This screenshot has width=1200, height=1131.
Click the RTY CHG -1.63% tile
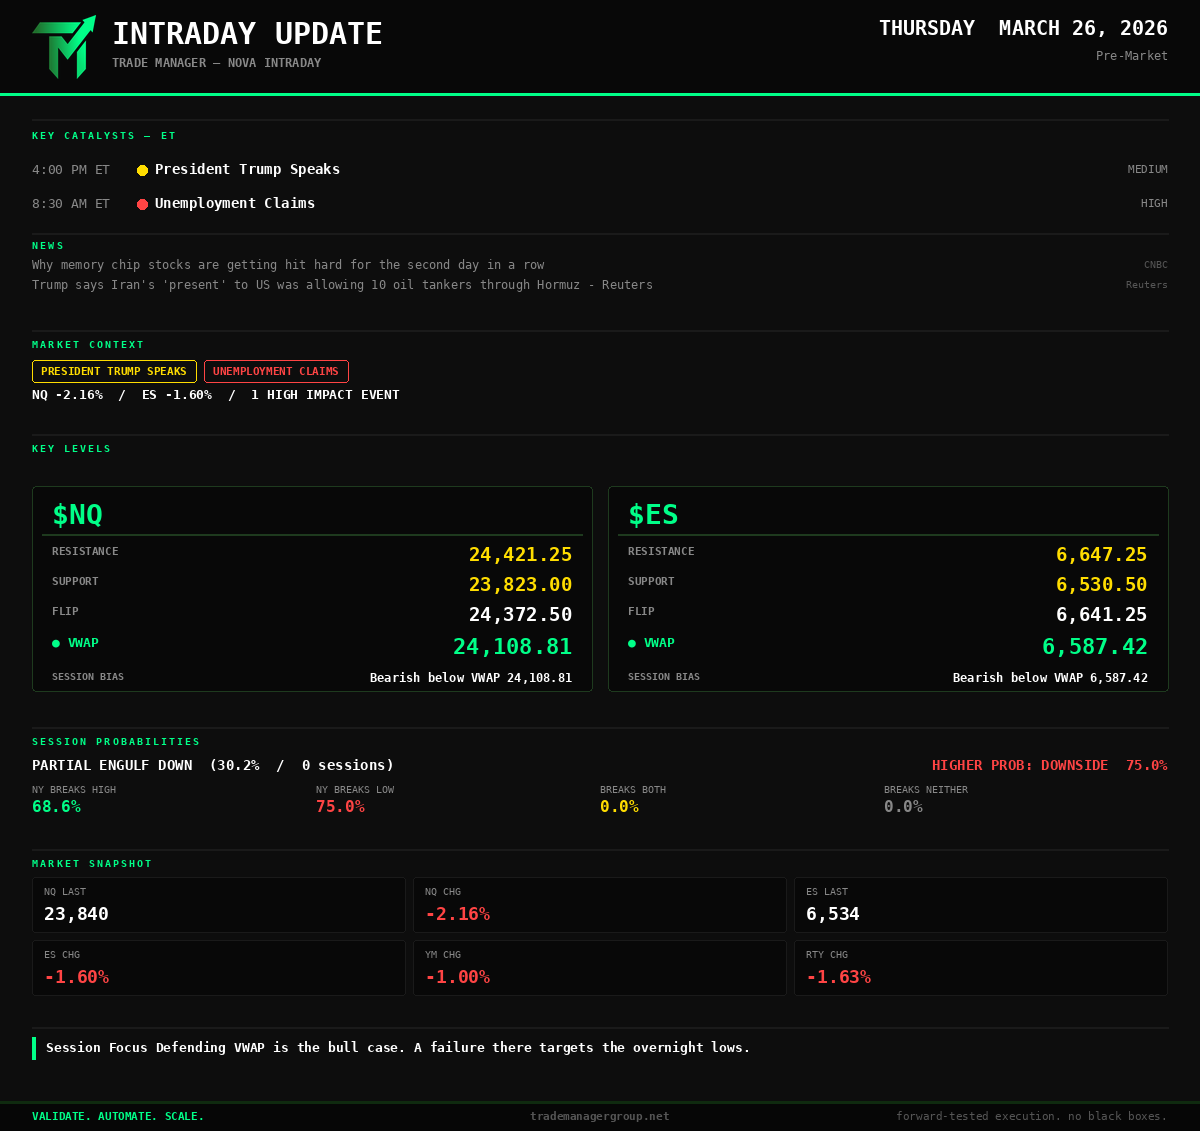click(981, 968)
